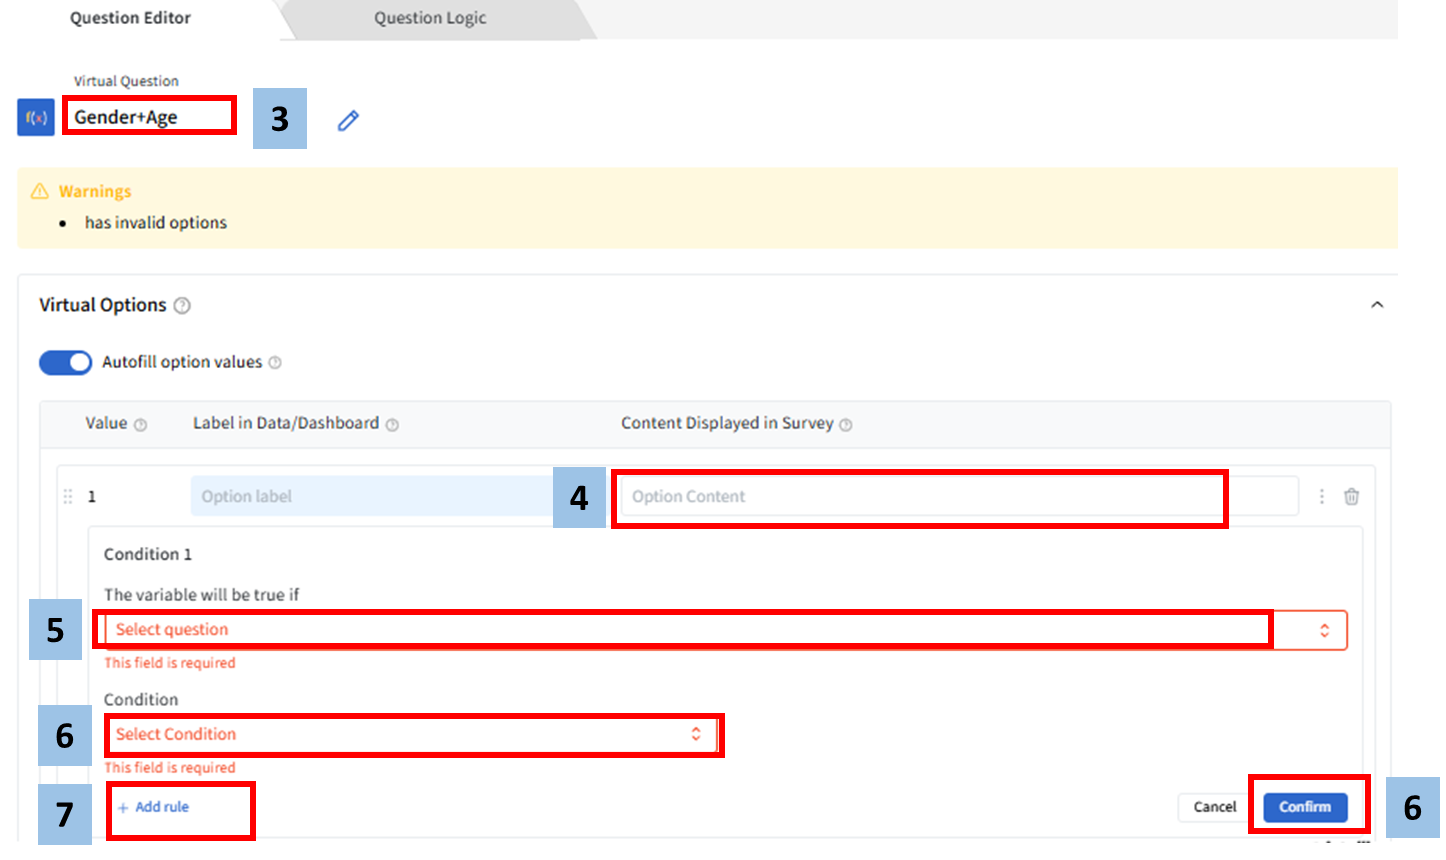Open the Select Condition dropdown

[410, 734]
